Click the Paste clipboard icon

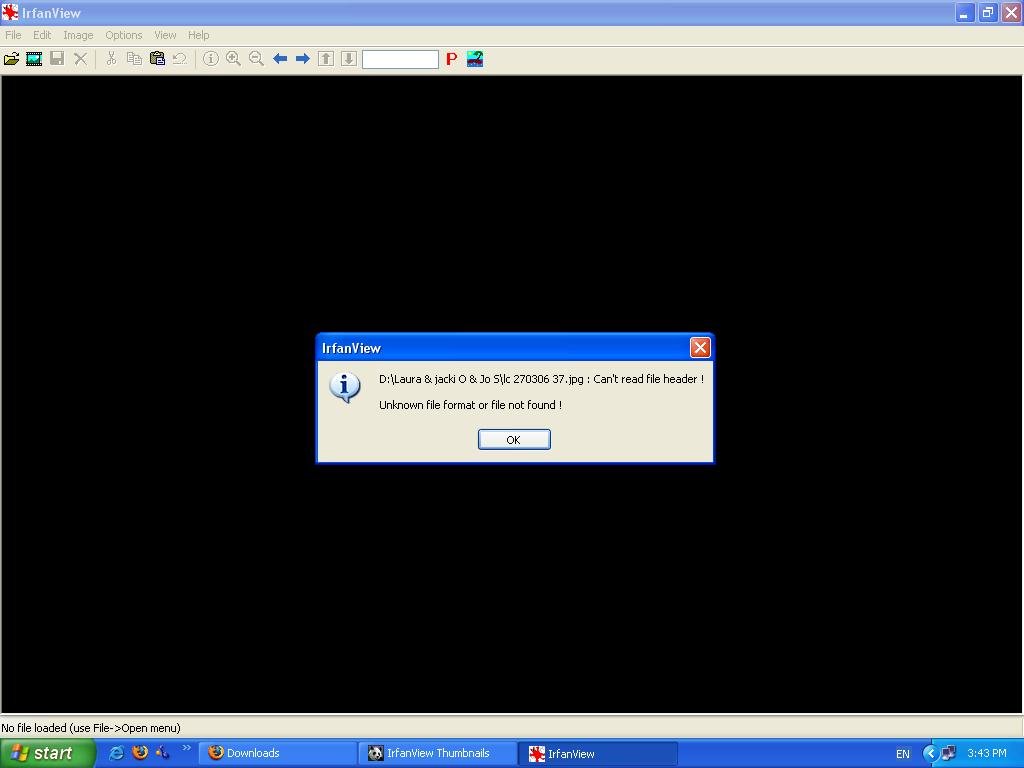pyautogui.click(x=157, y=59)
